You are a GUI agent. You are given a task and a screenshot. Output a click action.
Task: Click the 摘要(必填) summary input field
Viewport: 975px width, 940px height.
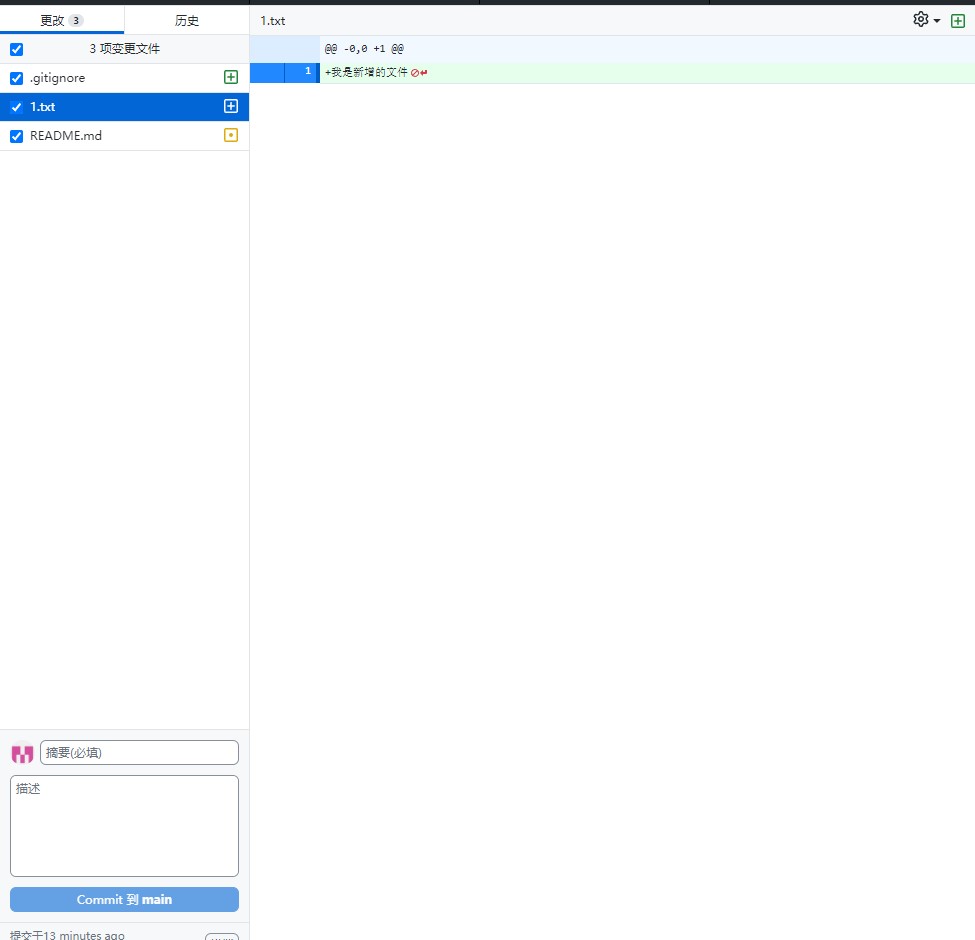pyautogui.click(x=139, y=753)
